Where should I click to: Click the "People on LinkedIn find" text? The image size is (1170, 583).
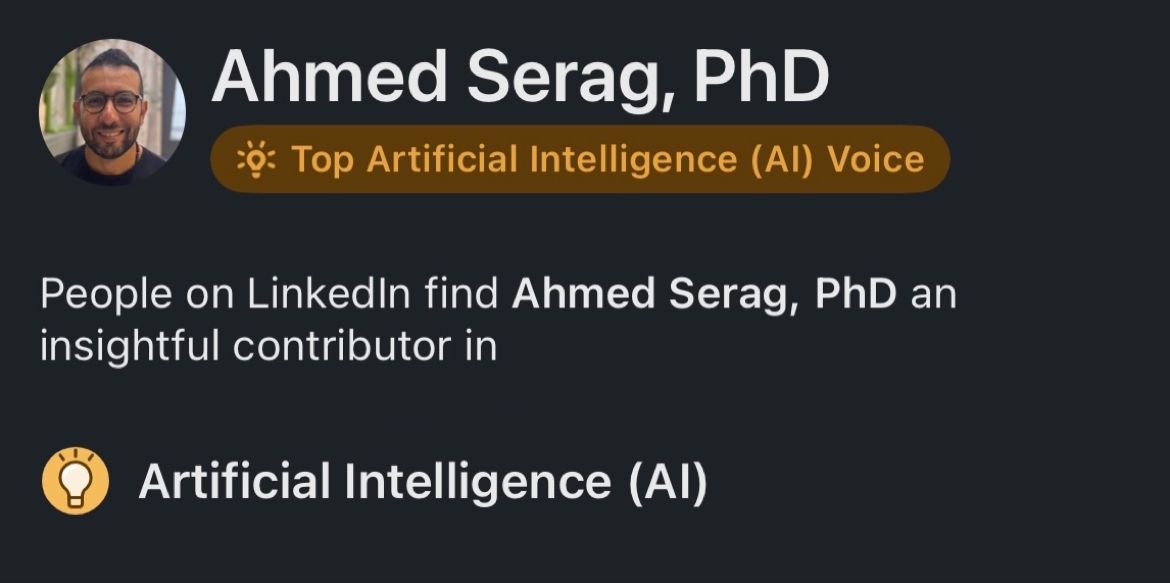(x=270, y=296)
